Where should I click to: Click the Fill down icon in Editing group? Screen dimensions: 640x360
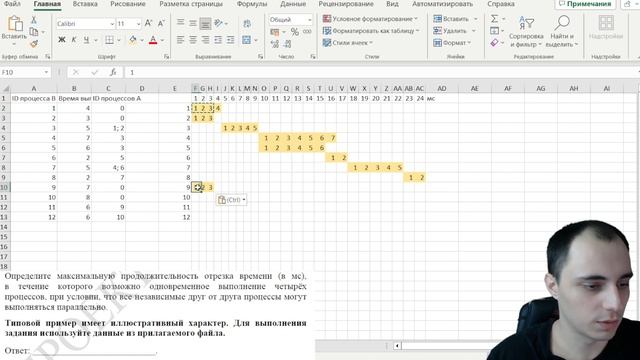(x=494, y=31)
